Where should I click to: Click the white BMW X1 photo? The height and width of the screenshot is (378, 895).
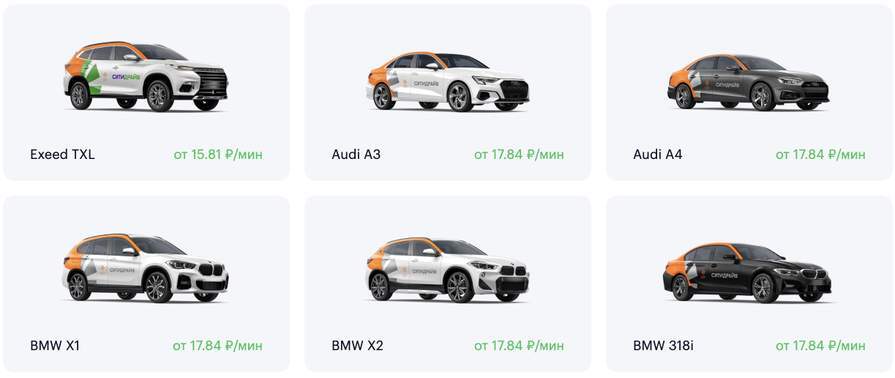tap(146, 267)
